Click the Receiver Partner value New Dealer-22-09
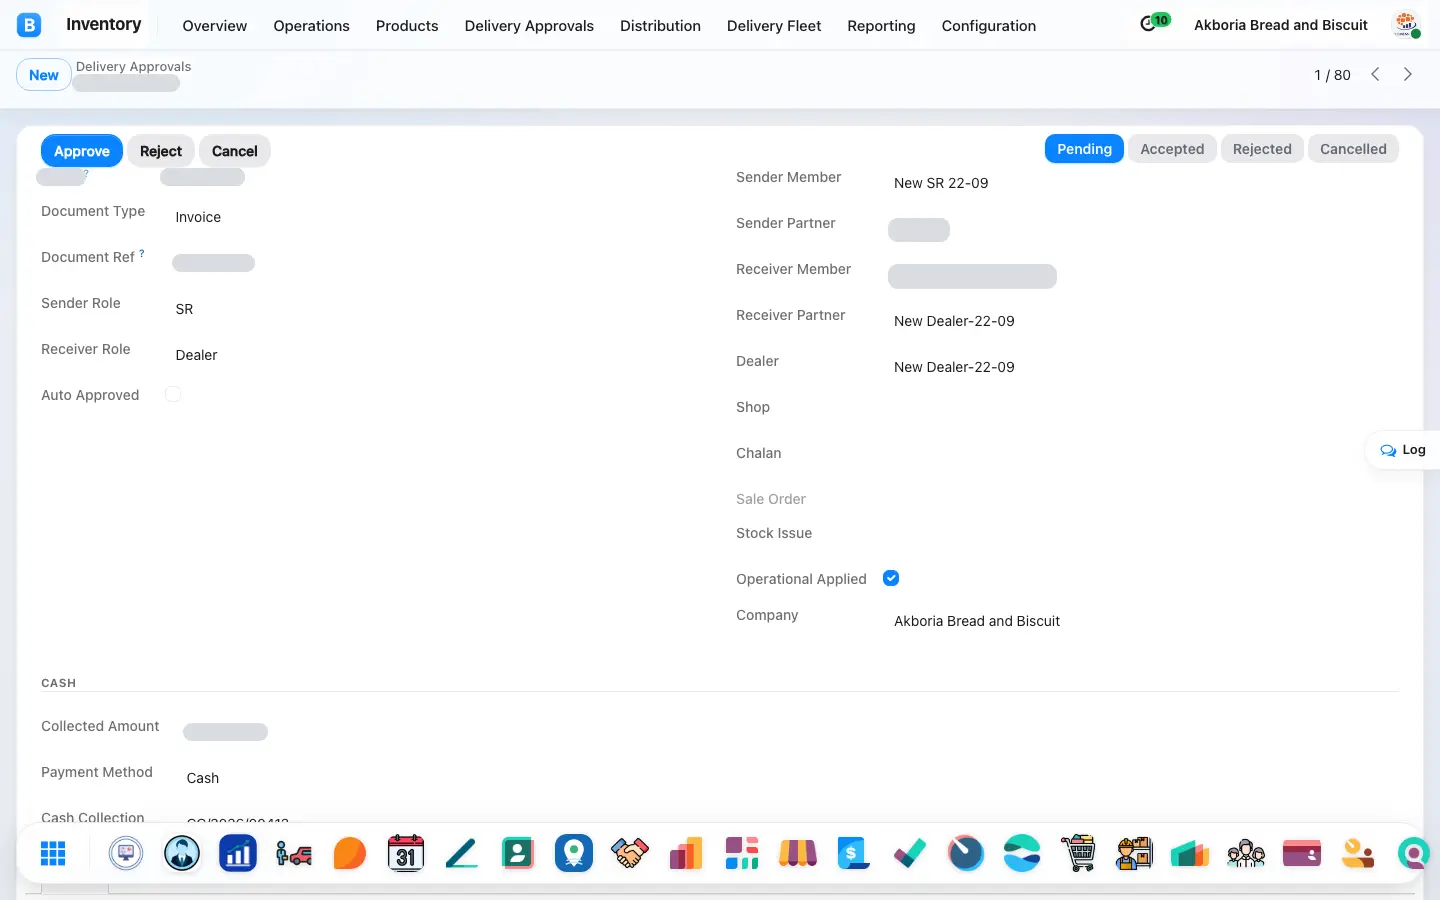Viewport: 1440px width, 900px height. pos(954,321)
